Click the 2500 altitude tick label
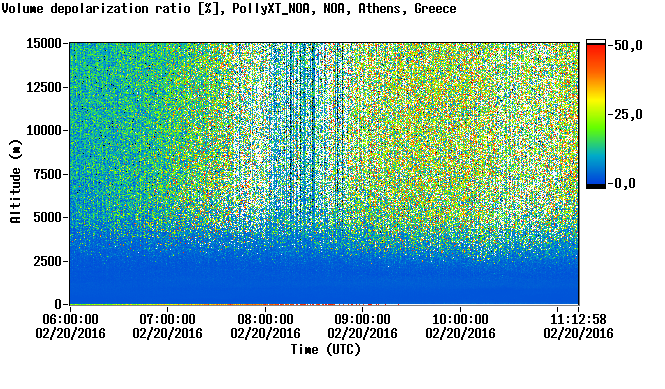665x389 pixels. (48, 261)
